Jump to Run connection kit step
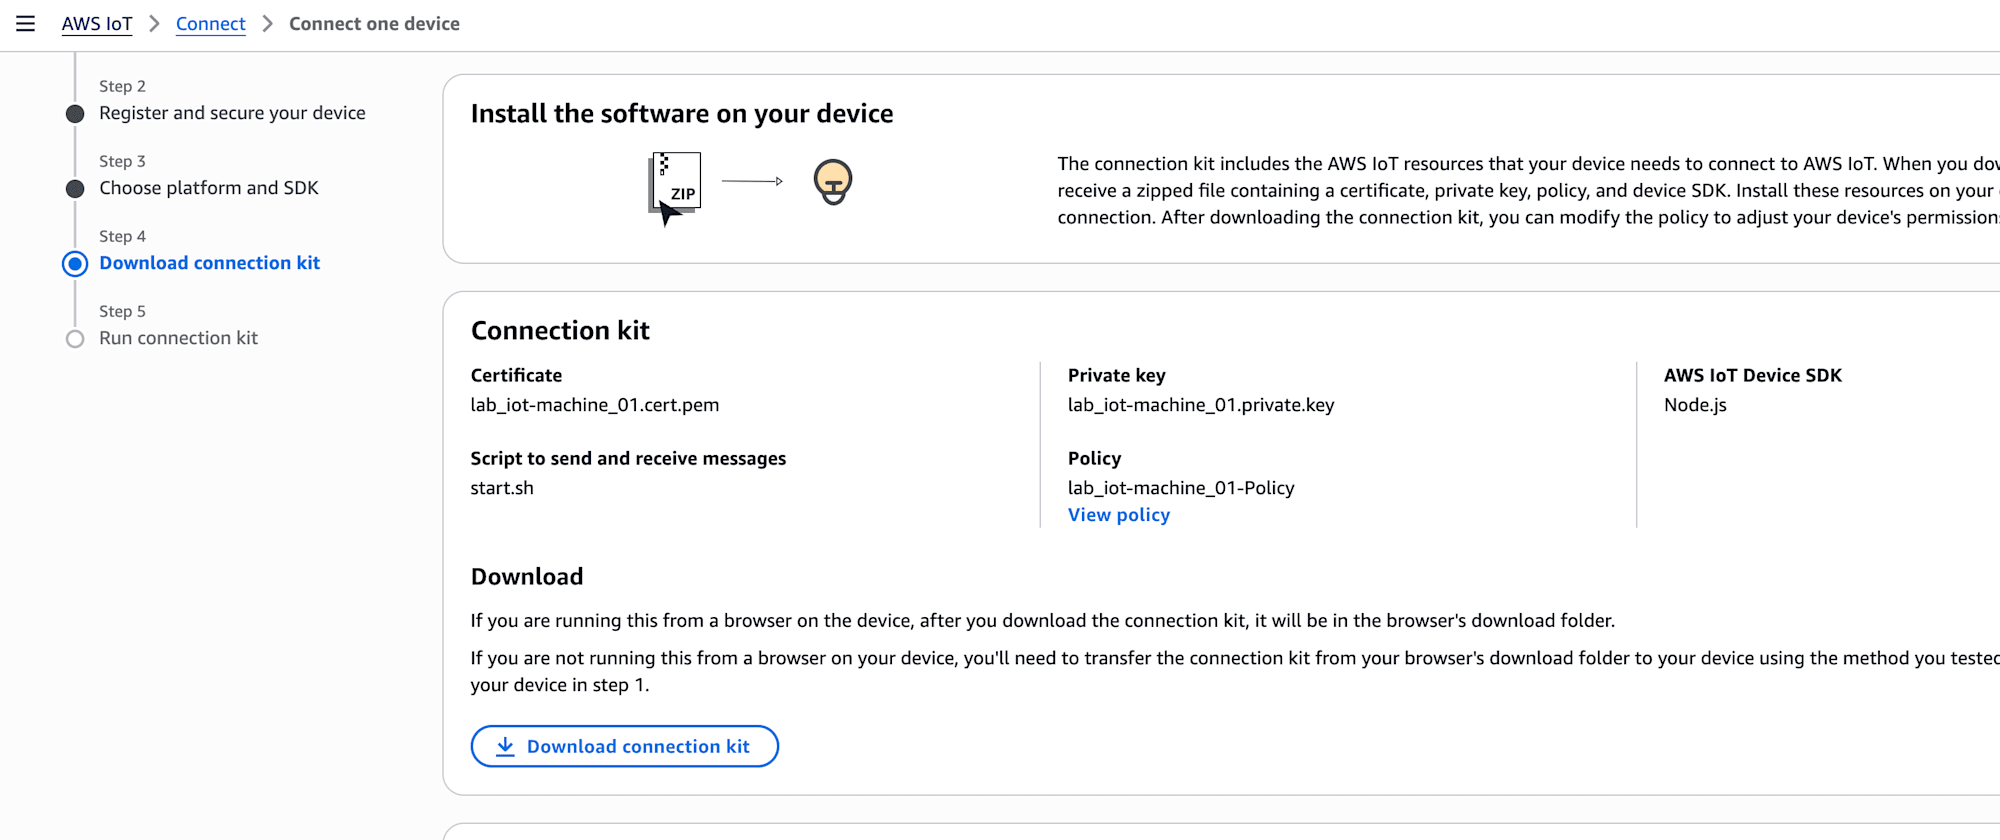The image size is (2000, 840). tap(178, 338)
